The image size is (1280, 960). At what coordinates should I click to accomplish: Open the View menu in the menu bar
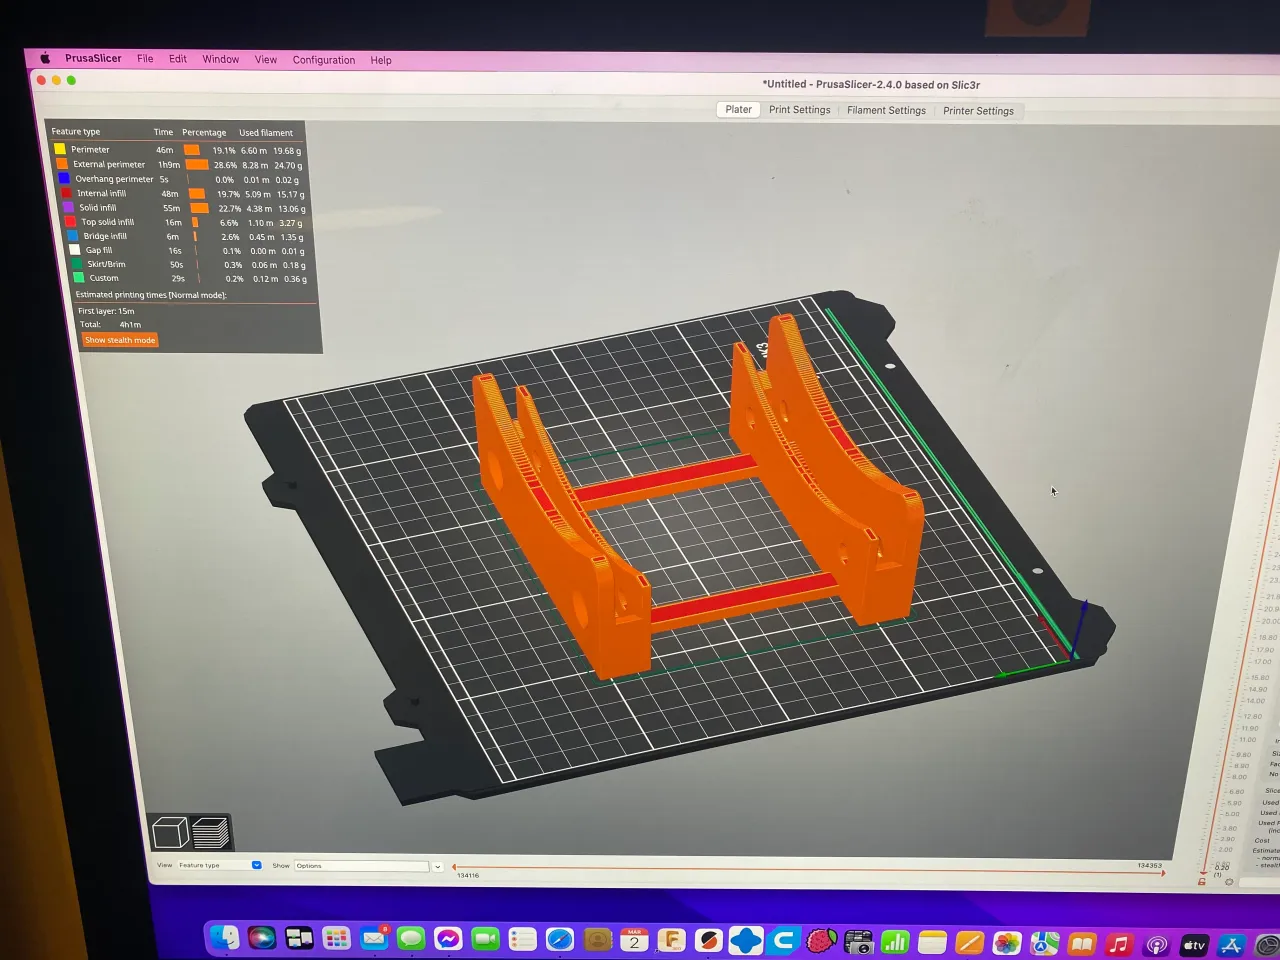[265, 60]
